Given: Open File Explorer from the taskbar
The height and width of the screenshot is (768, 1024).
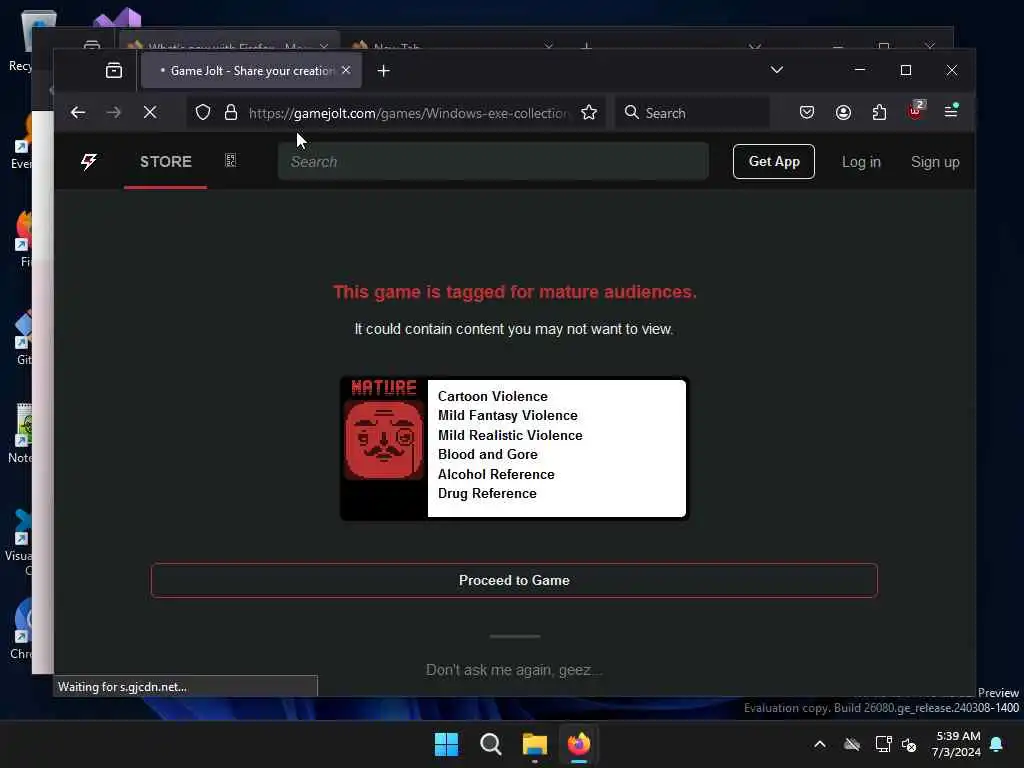Looking at the screenshot, I should coord(535,744).
